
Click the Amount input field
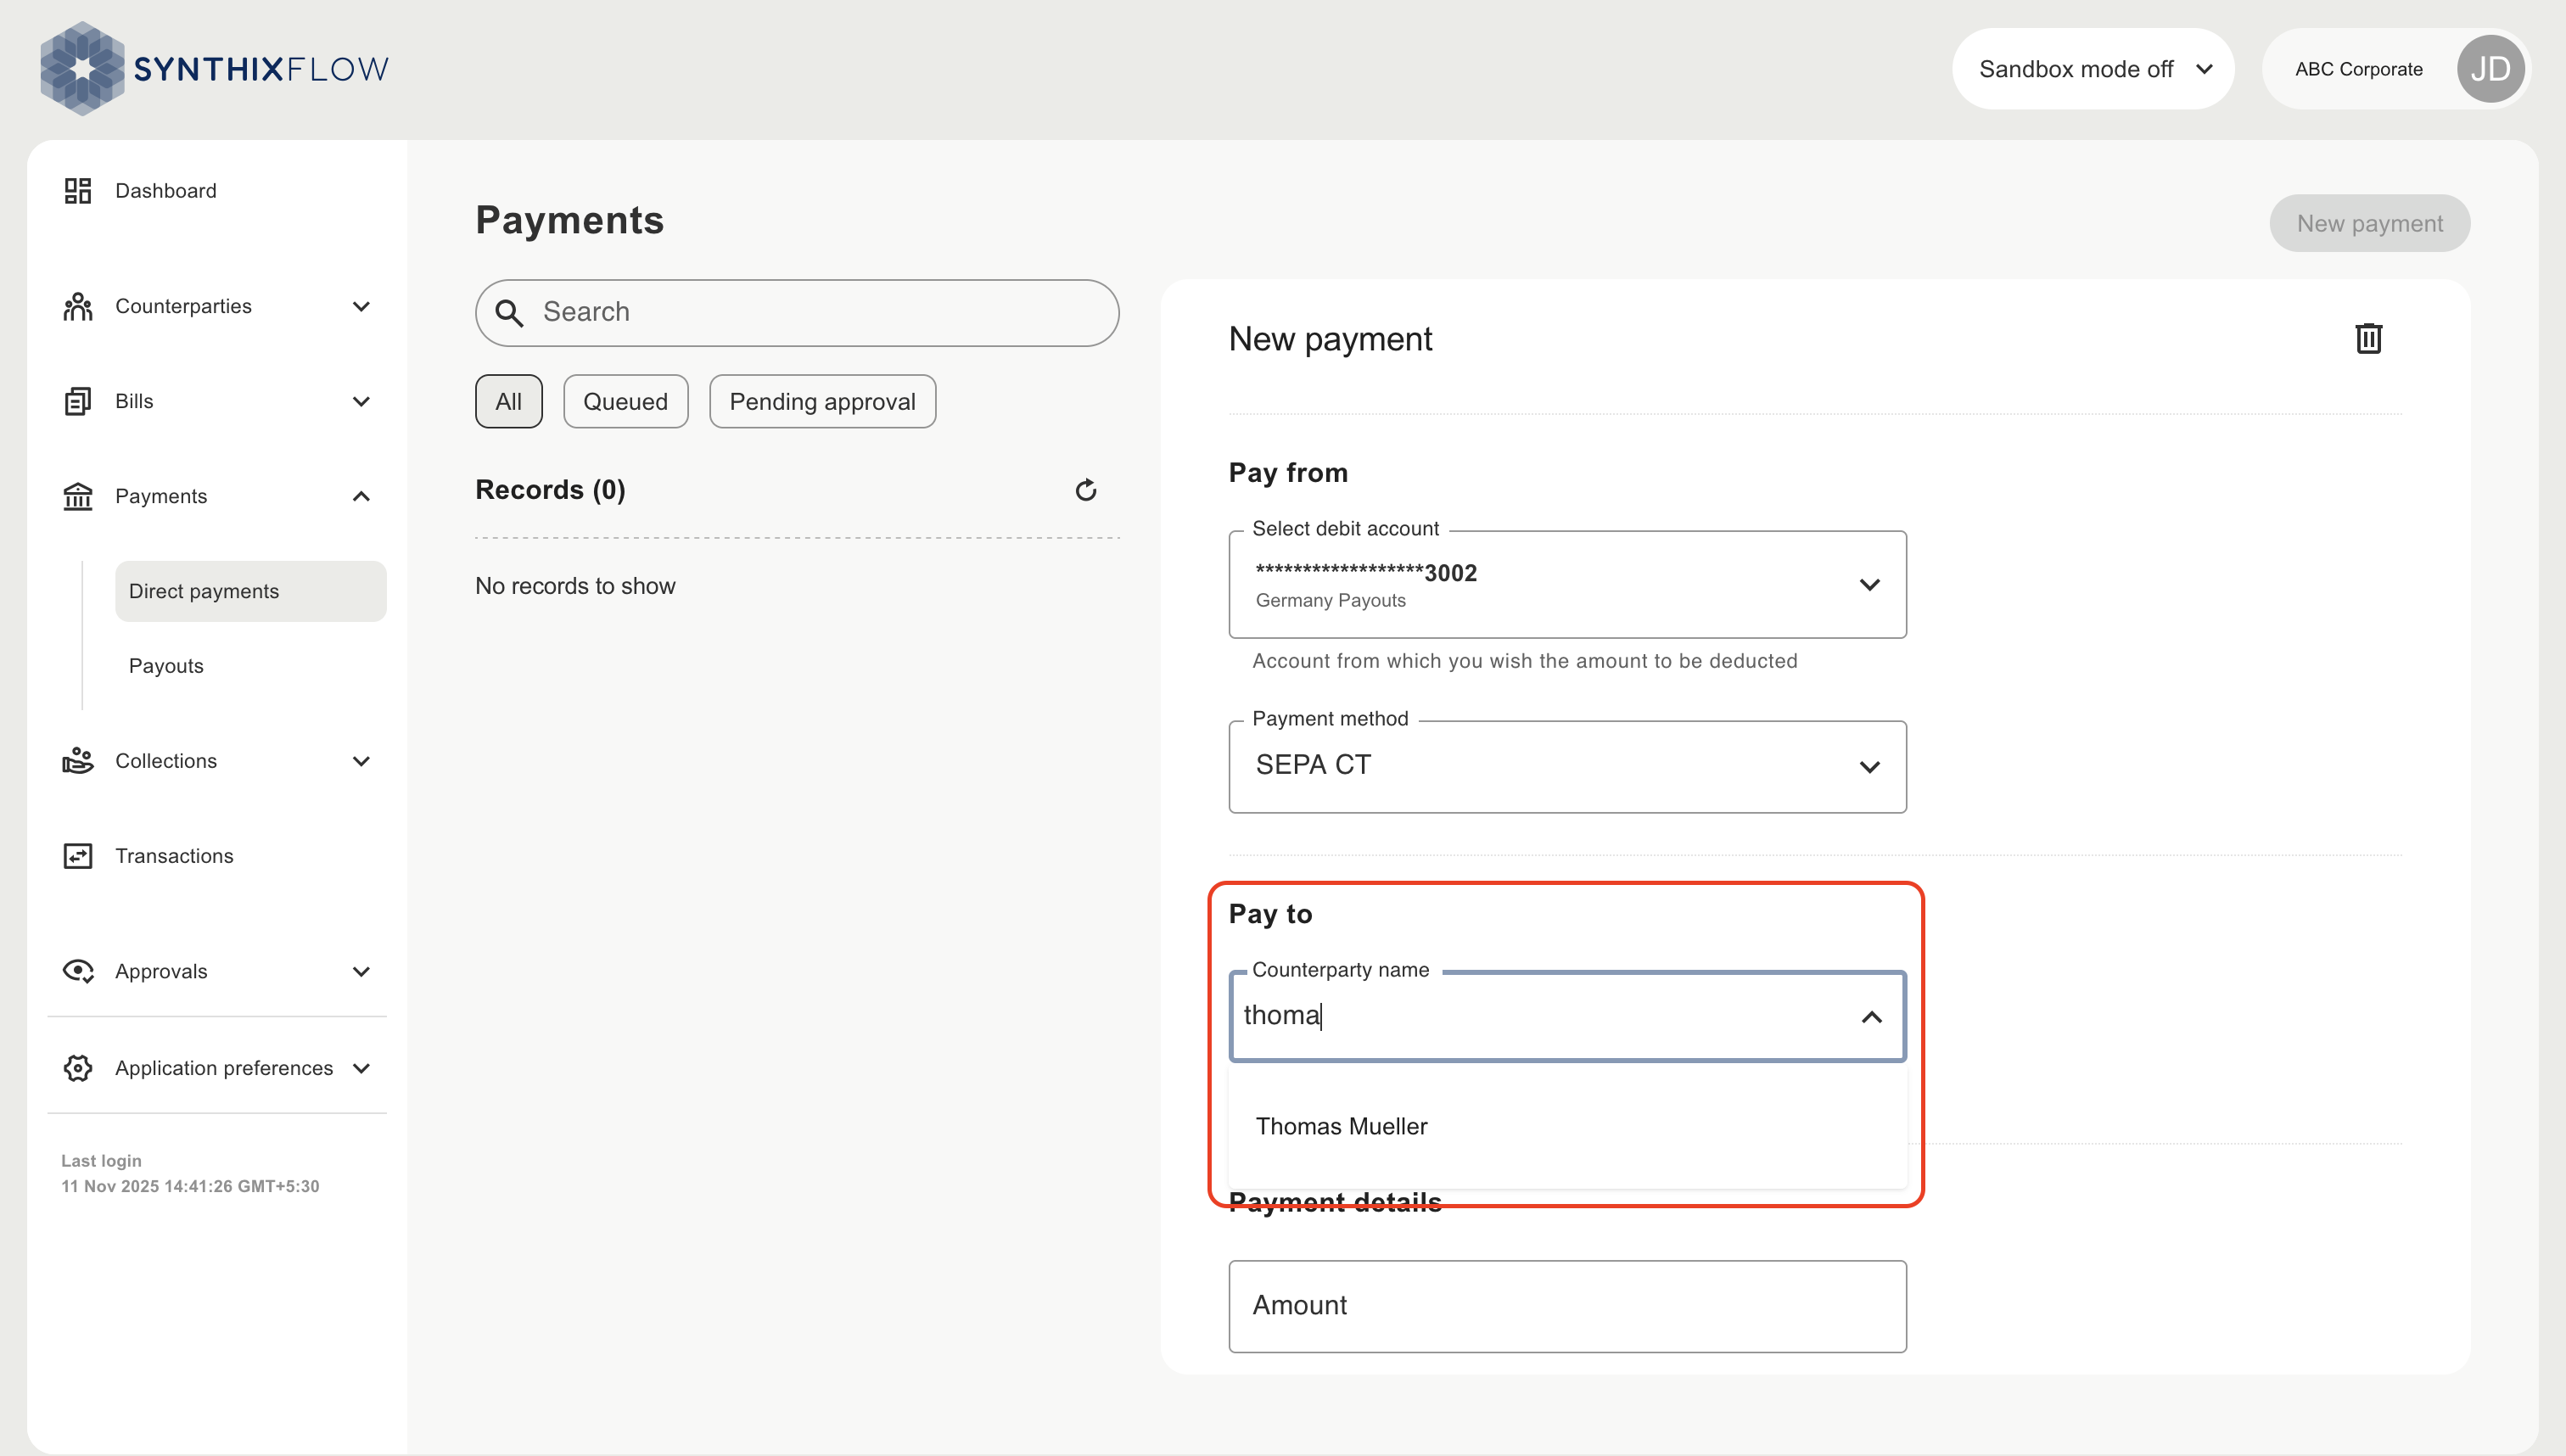click(x=1567, y=1306)
